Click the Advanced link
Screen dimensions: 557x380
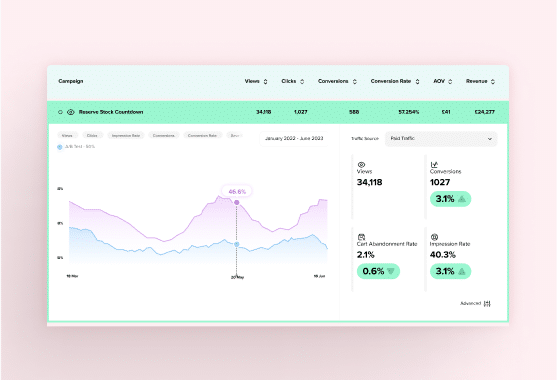[x=470, y=304]
